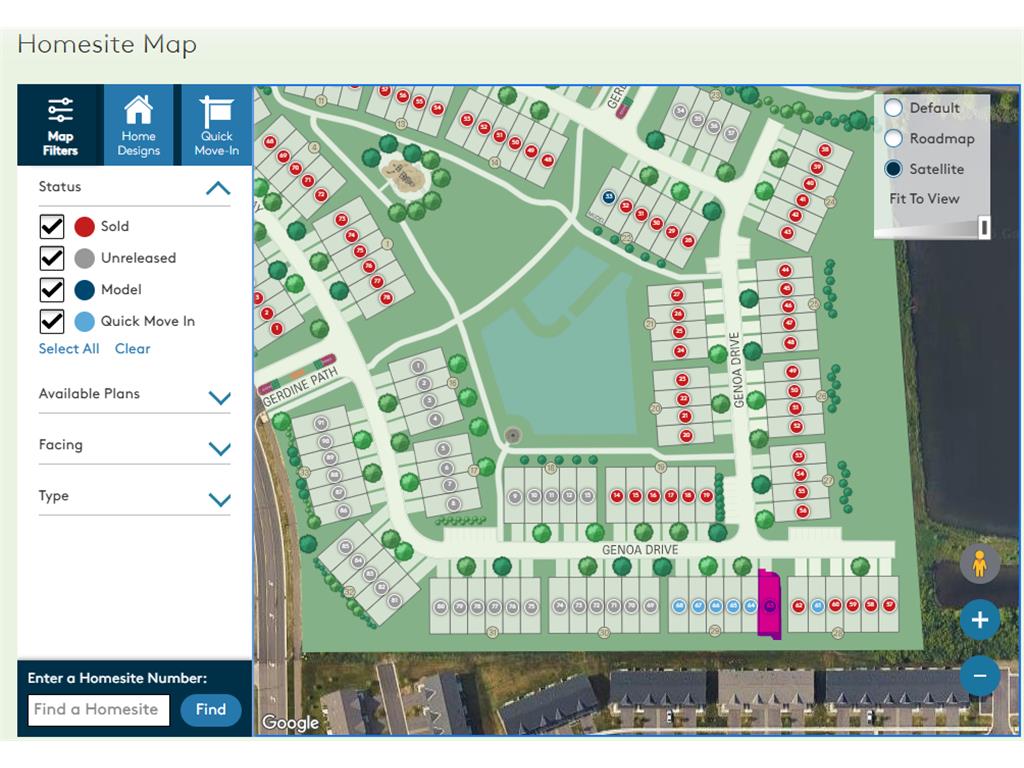Collapse the Status filter section

tap(218, 189)
